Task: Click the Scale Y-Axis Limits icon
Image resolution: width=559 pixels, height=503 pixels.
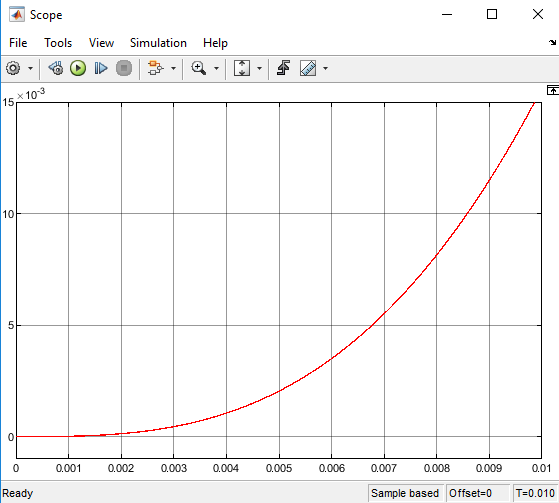Action: (242, 68)
